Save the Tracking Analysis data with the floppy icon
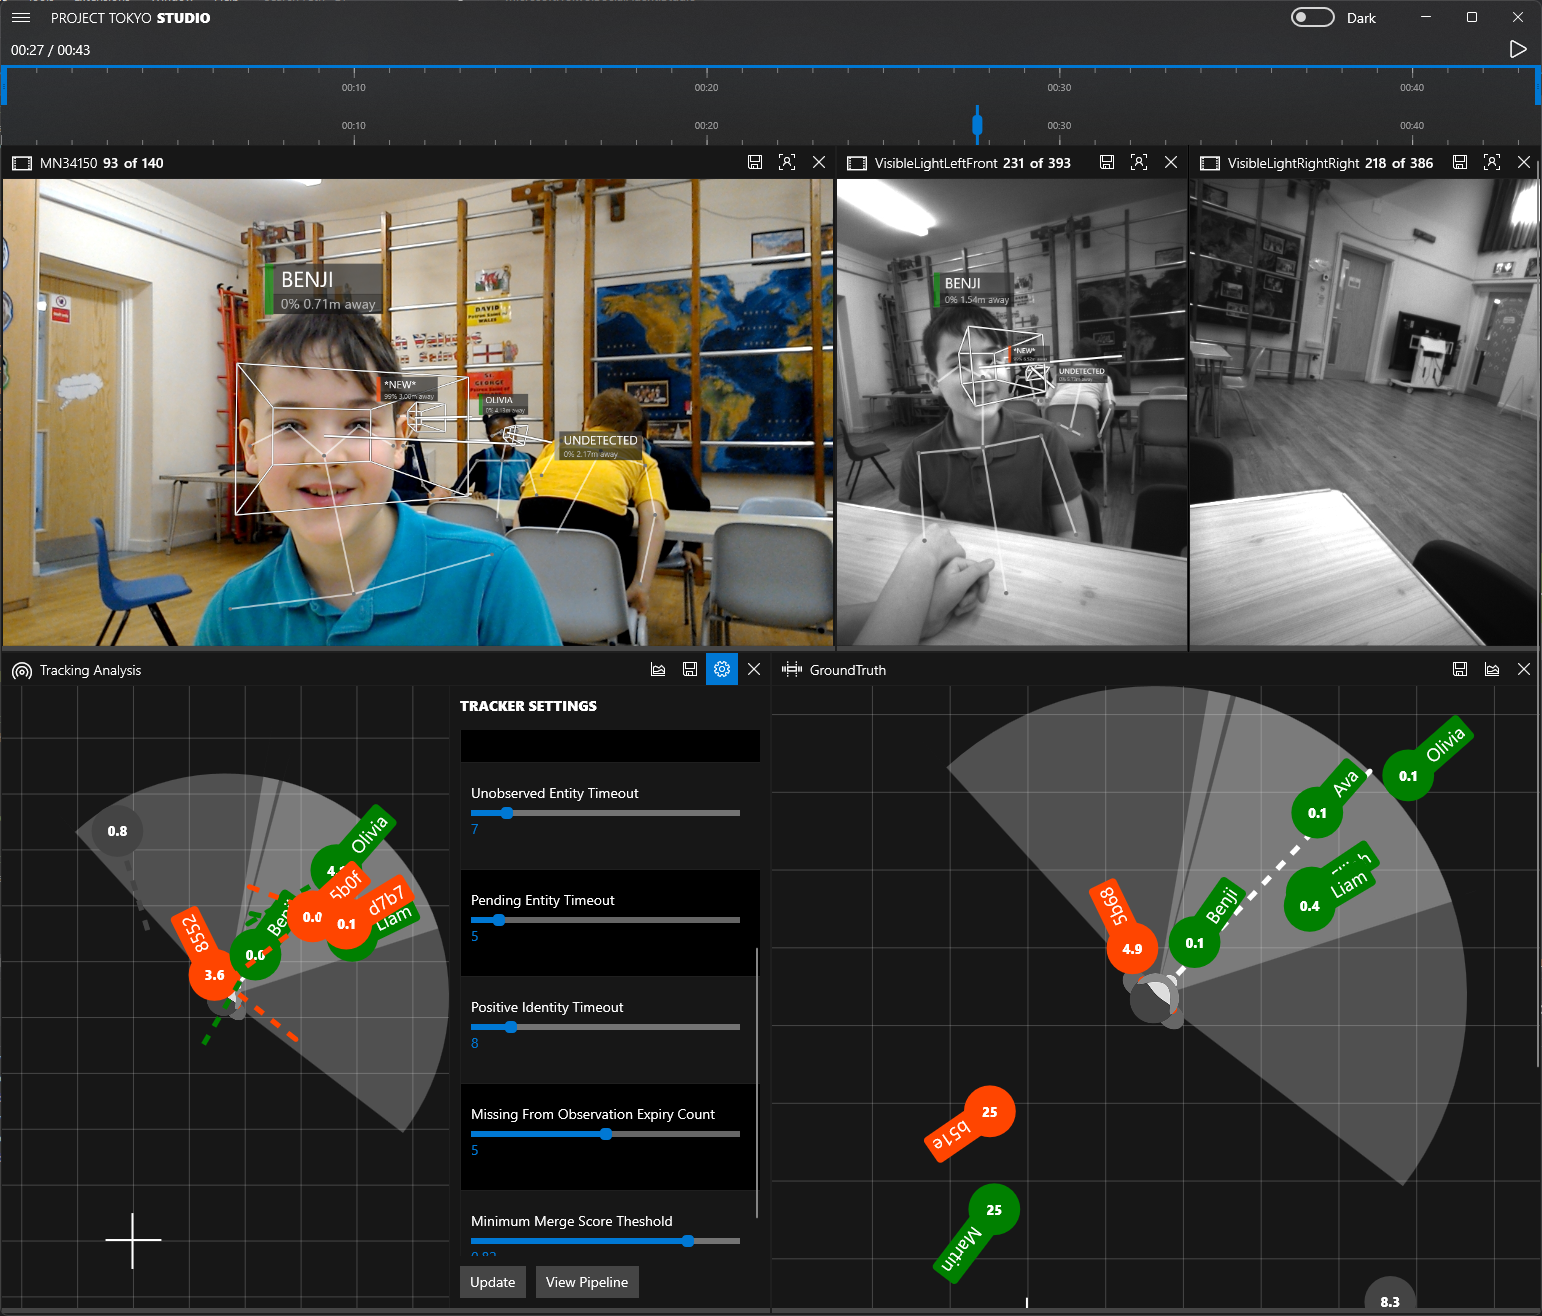 (x=690, y=669)
